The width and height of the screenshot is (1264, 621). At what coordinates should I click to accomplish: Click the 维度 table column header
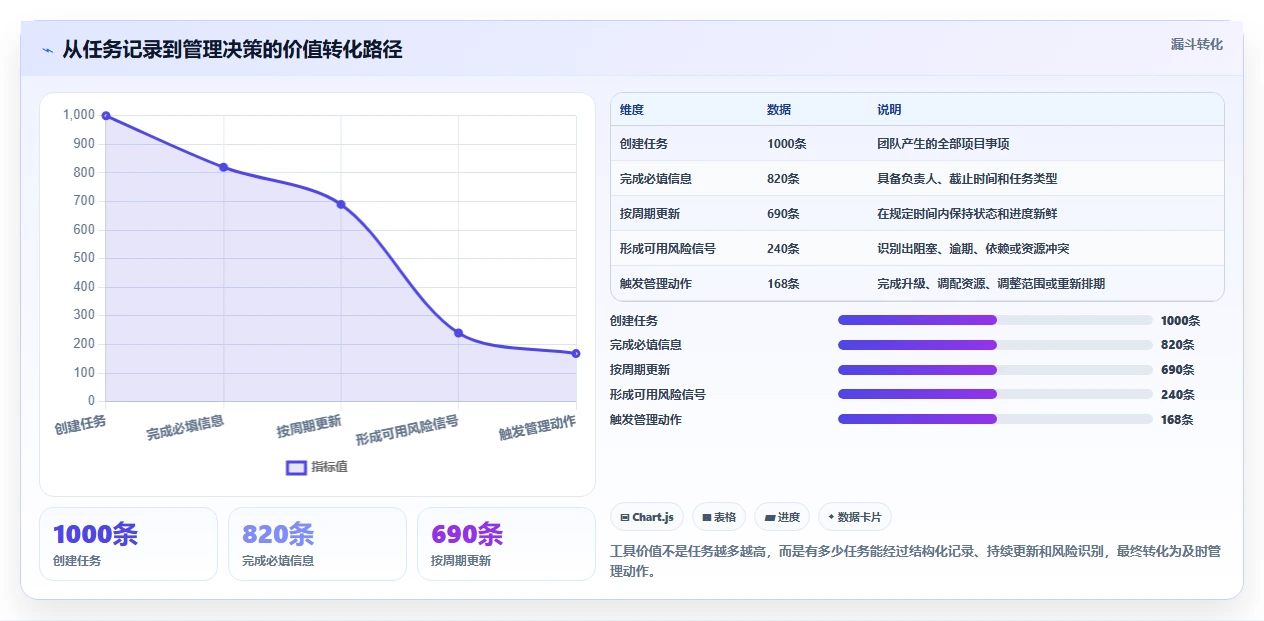tap(632, 109)
